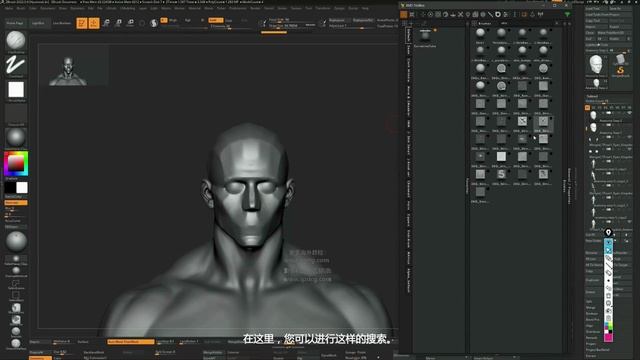Open the white alpha thumbnail selector
This screenshot has height=360, width=640.
point(16,89)
